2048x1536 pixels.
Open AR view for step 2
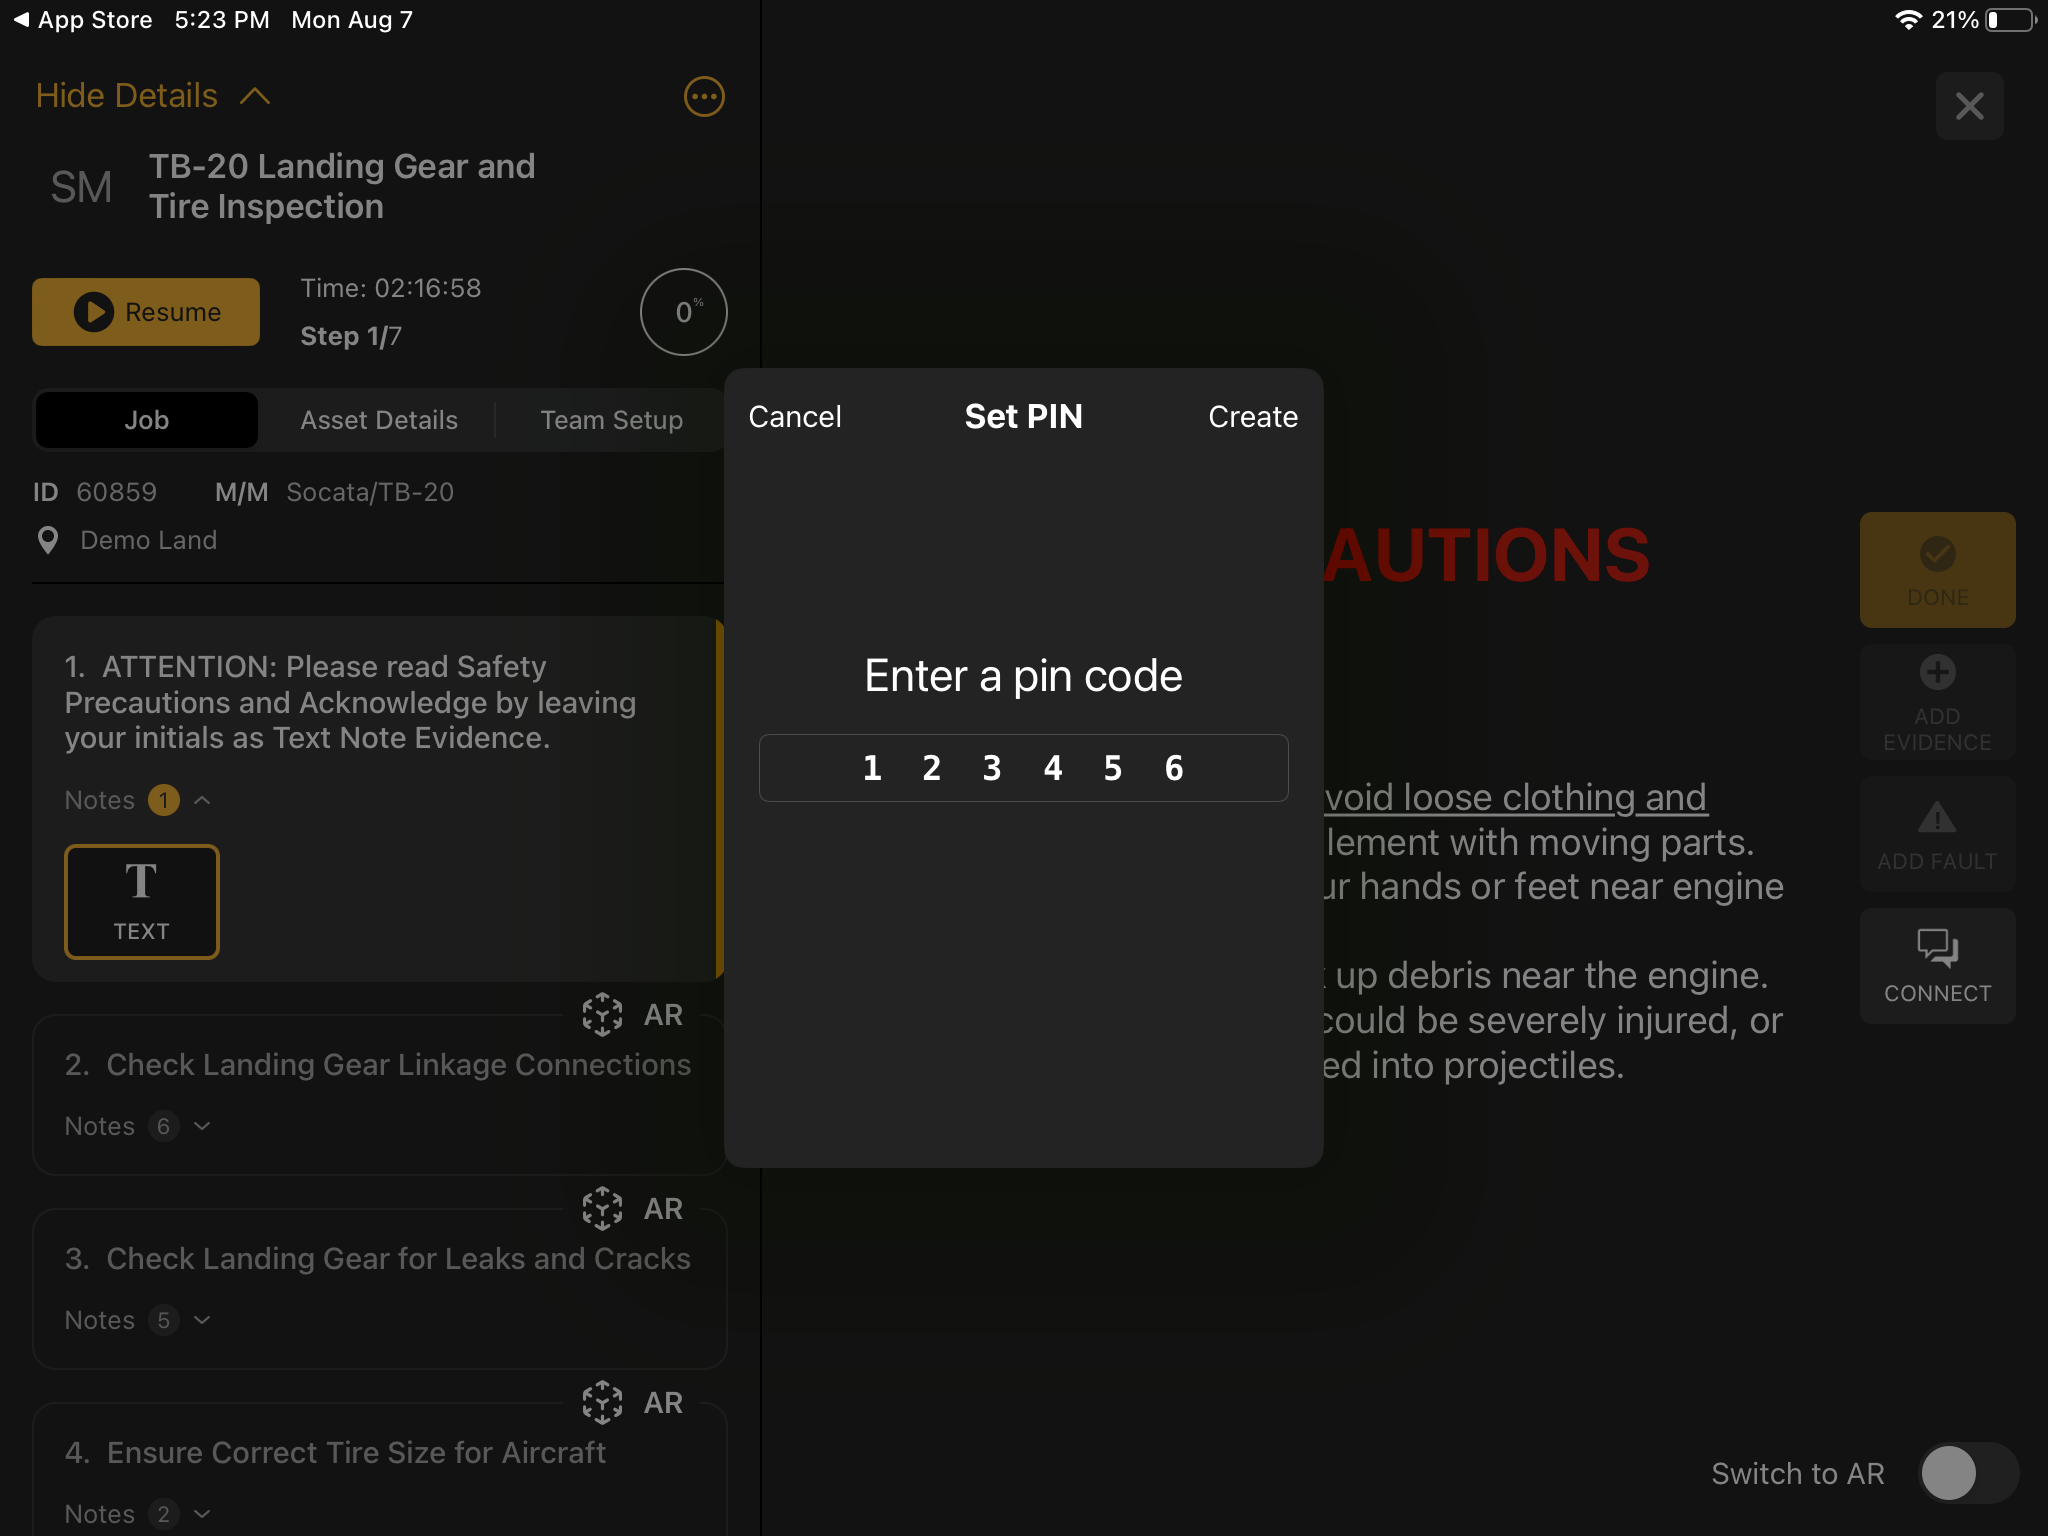pos(634,1014)
